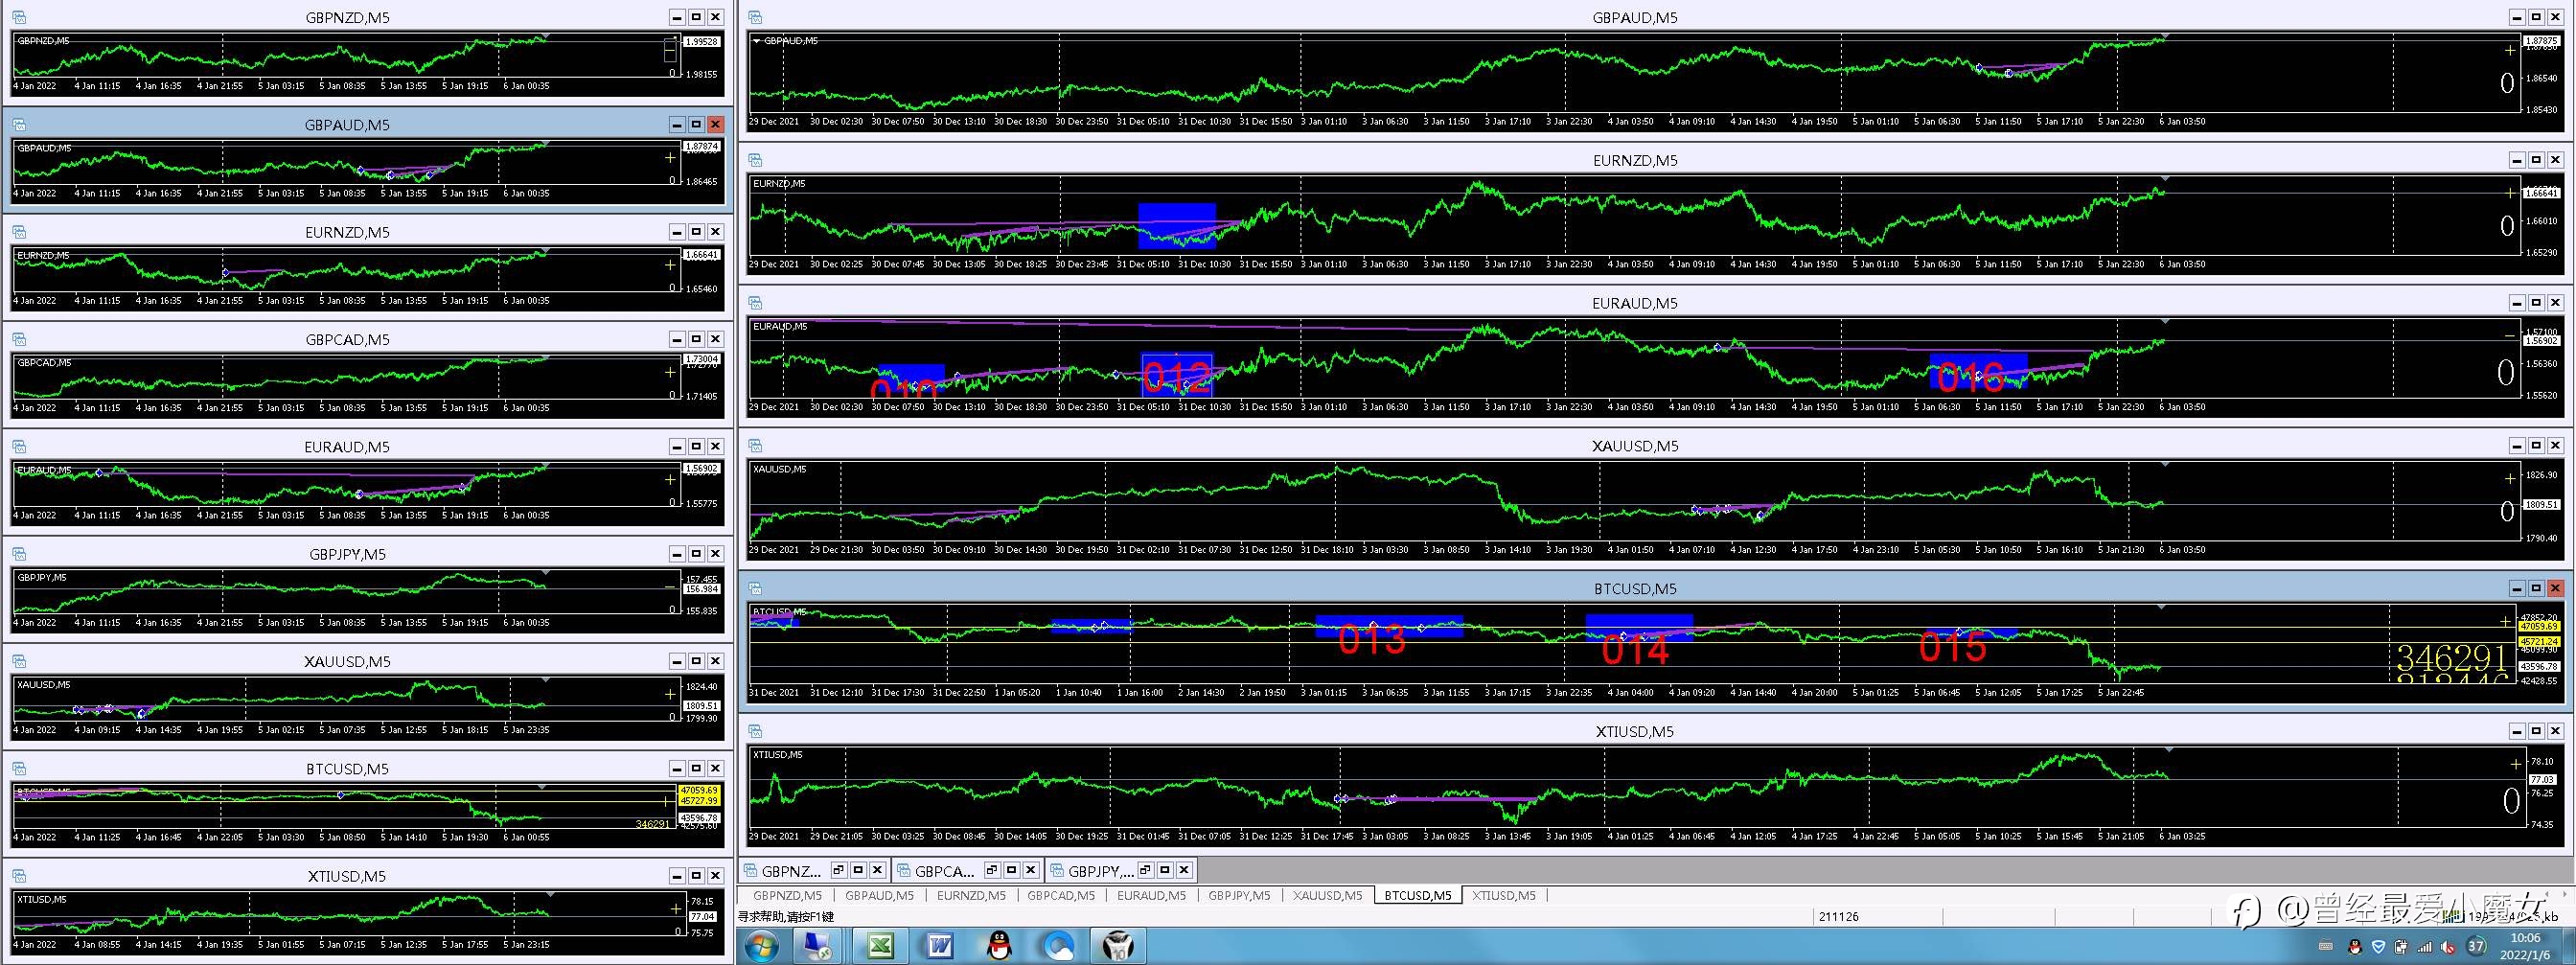Switch to XAUUSD,M5 chart tab
2576x965 pixels.
1327,895
